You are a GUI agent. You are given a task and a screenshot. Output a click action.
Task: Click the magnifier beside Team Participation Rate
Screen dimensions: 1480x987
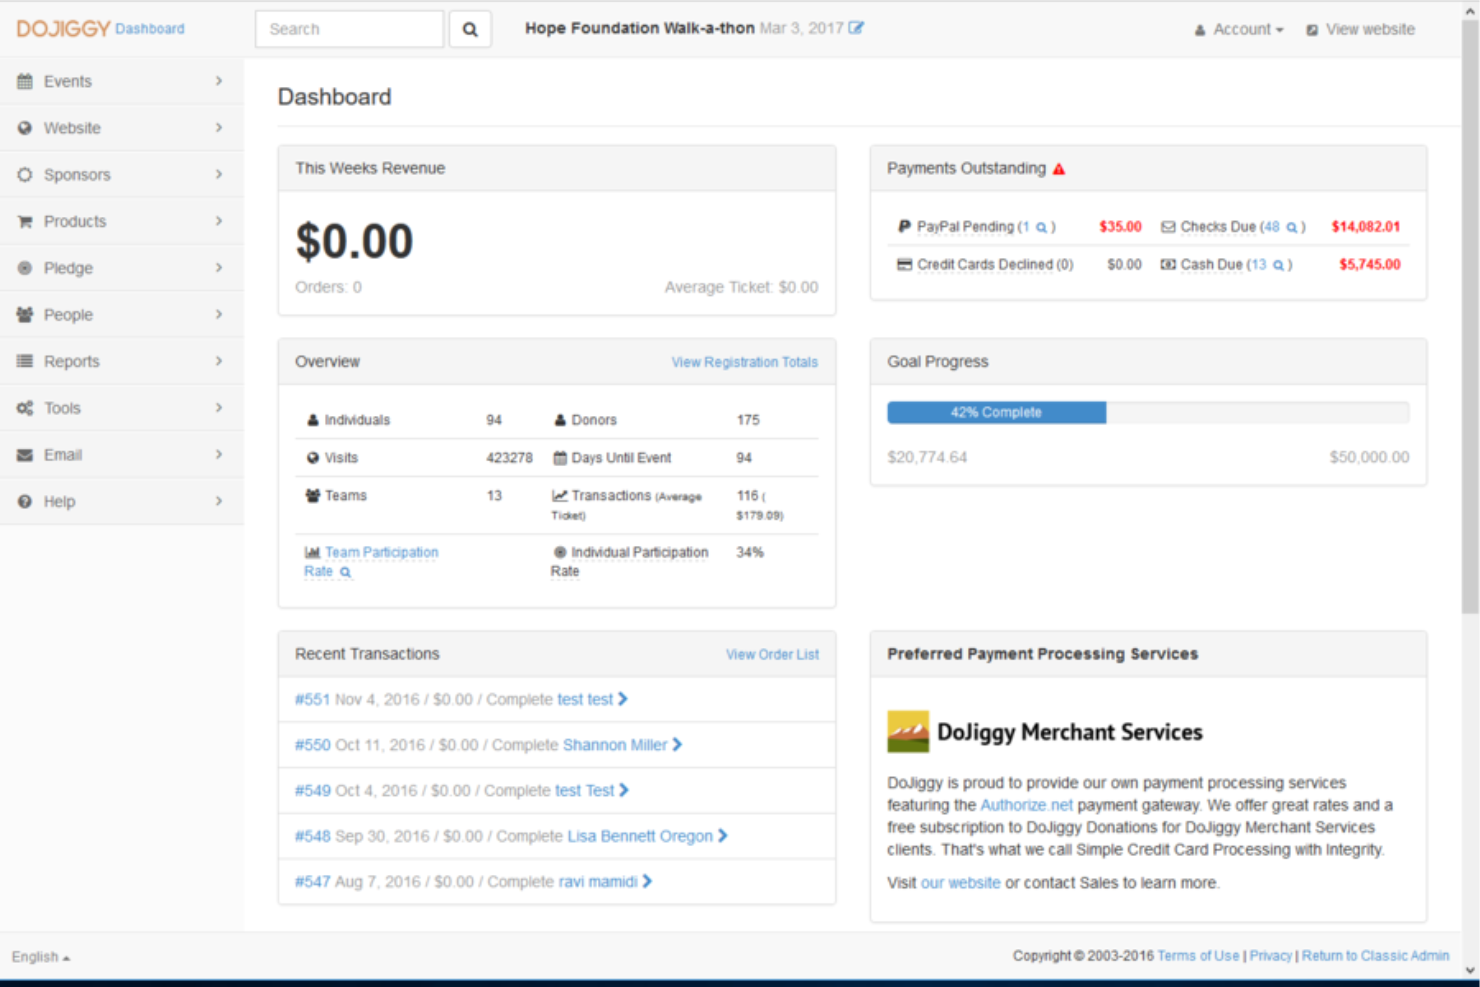point(345,572)
